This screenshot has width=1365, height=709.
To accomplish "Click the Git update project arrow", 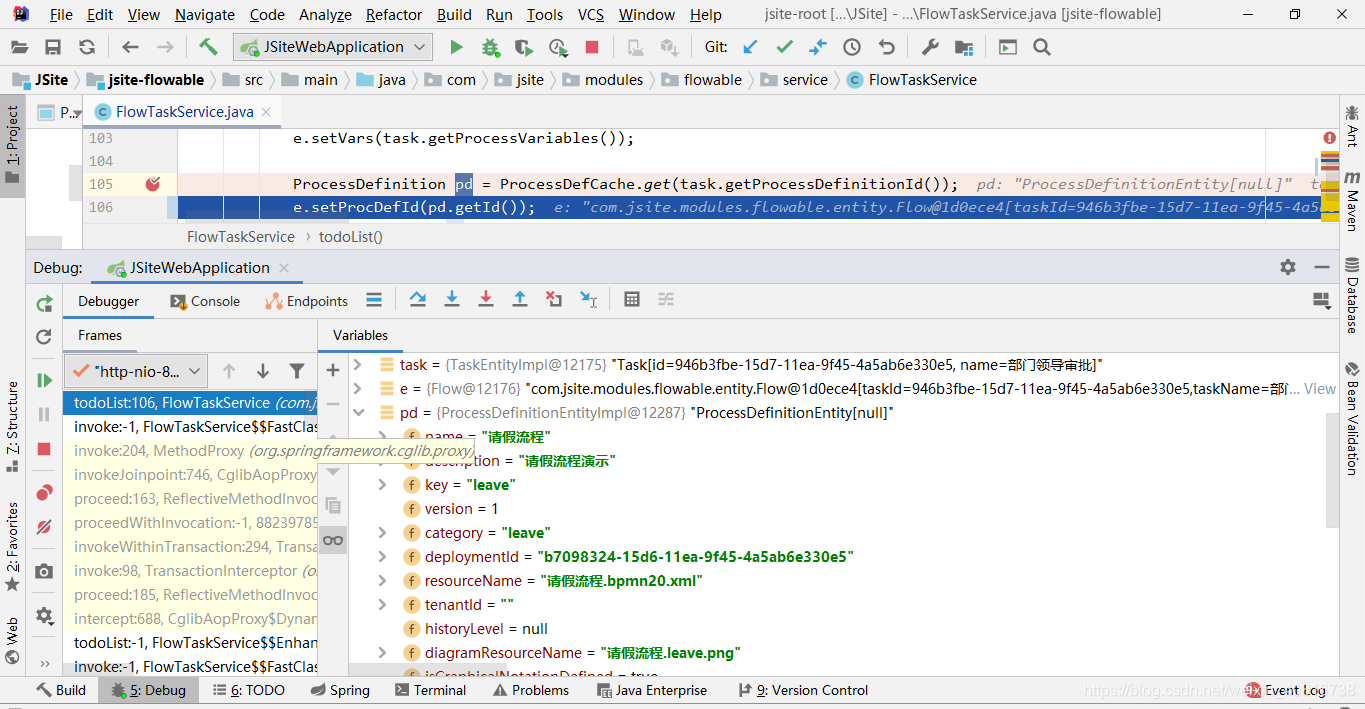I will tap(750, 47).
